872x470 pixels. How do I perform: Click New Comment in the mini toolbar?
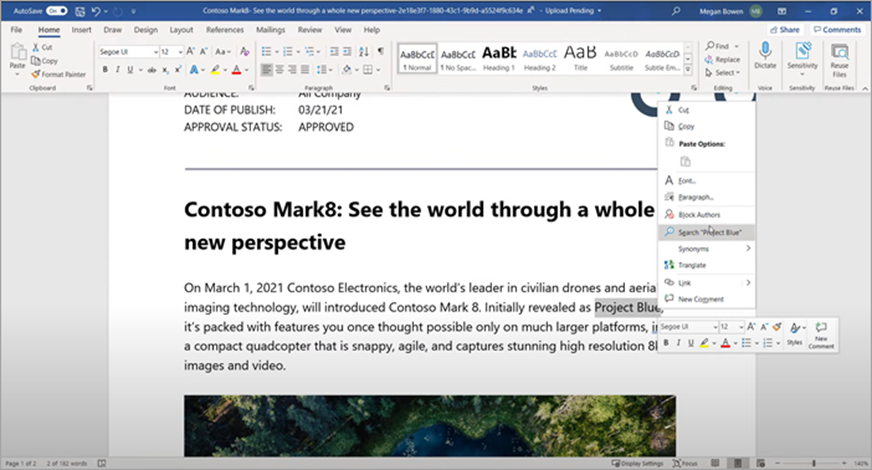tap(821, 335)
